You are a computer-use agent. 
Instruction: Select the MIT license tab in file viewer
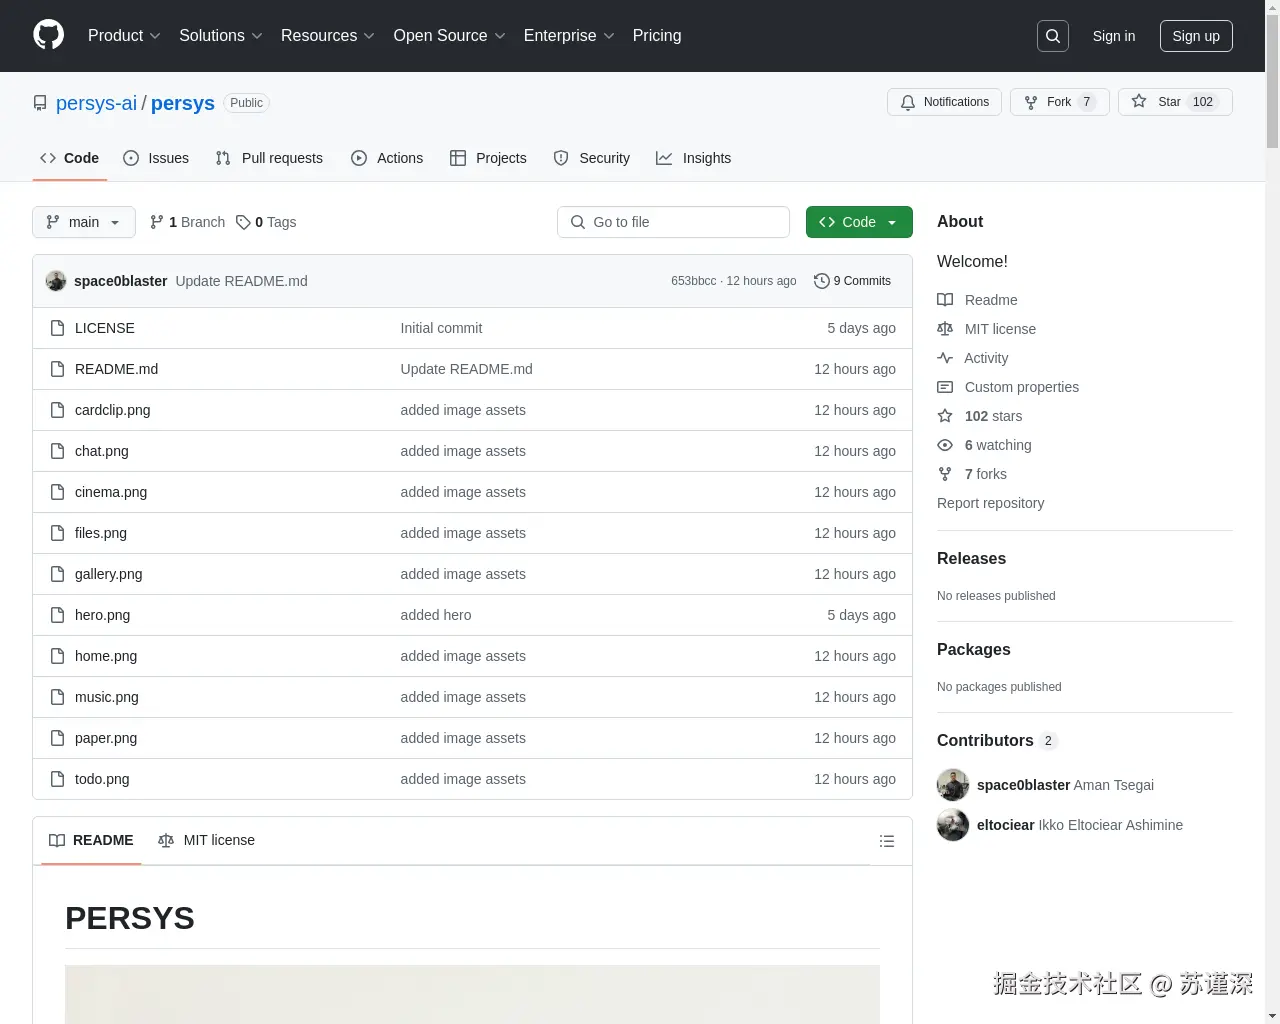pos(206,840)
